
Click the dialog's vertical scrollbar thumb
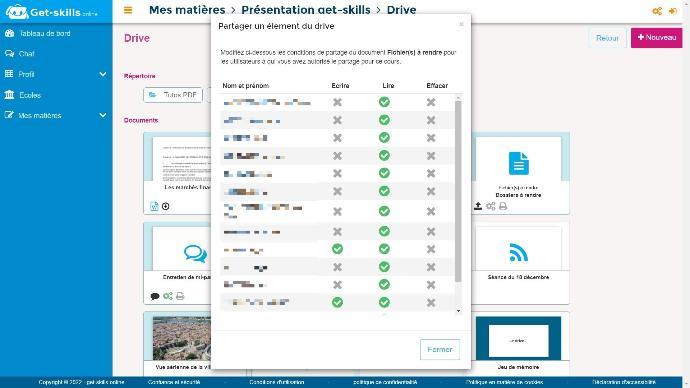point(458,191)
